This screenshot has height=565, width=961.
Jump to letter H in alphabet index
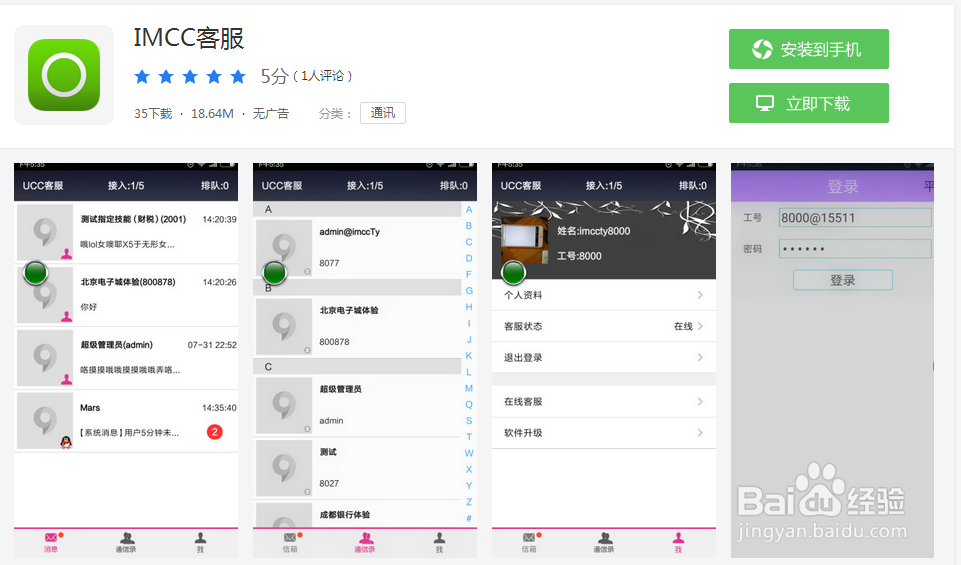tap(469, 306)
